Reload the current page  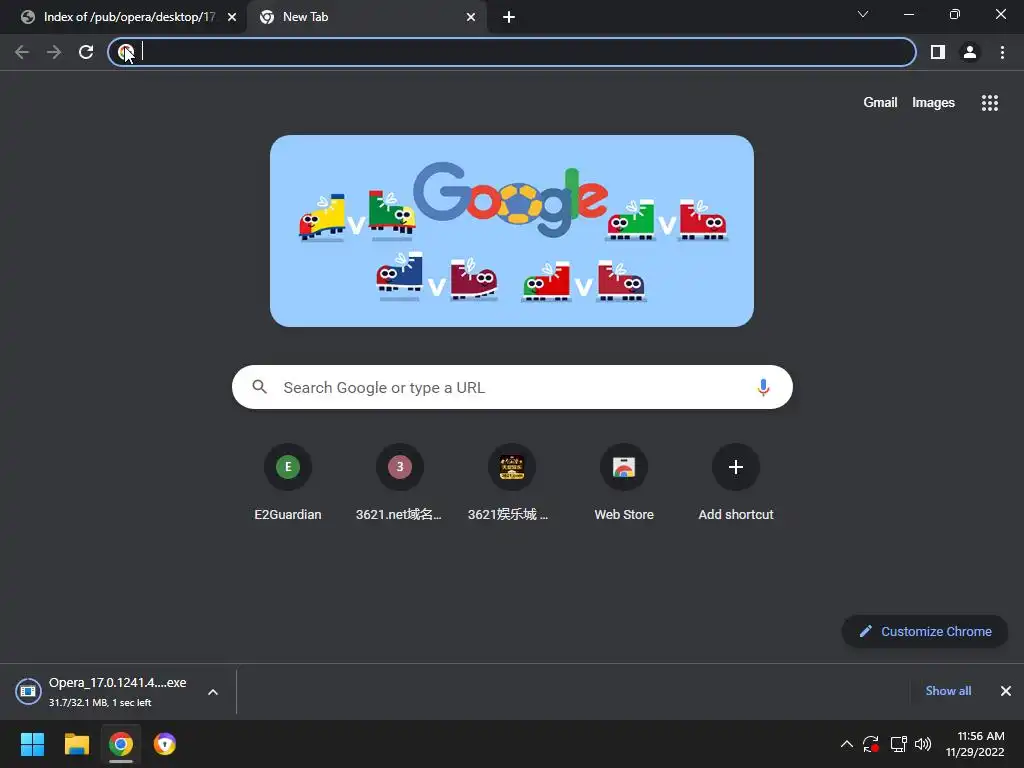(x=86, y=52)
